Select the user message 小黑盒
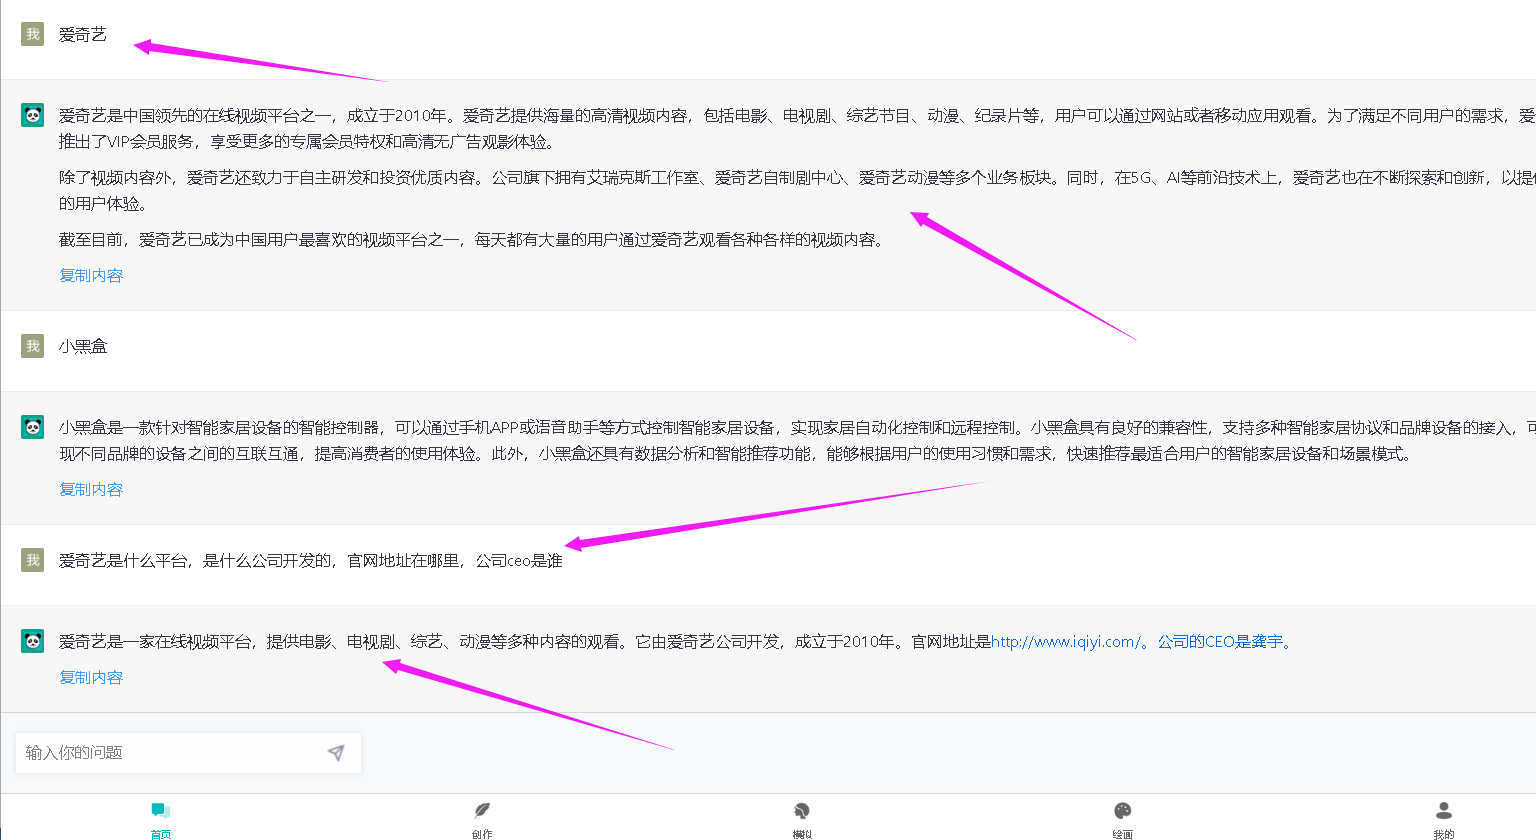The image size is (1536, 840). point(83,346)
